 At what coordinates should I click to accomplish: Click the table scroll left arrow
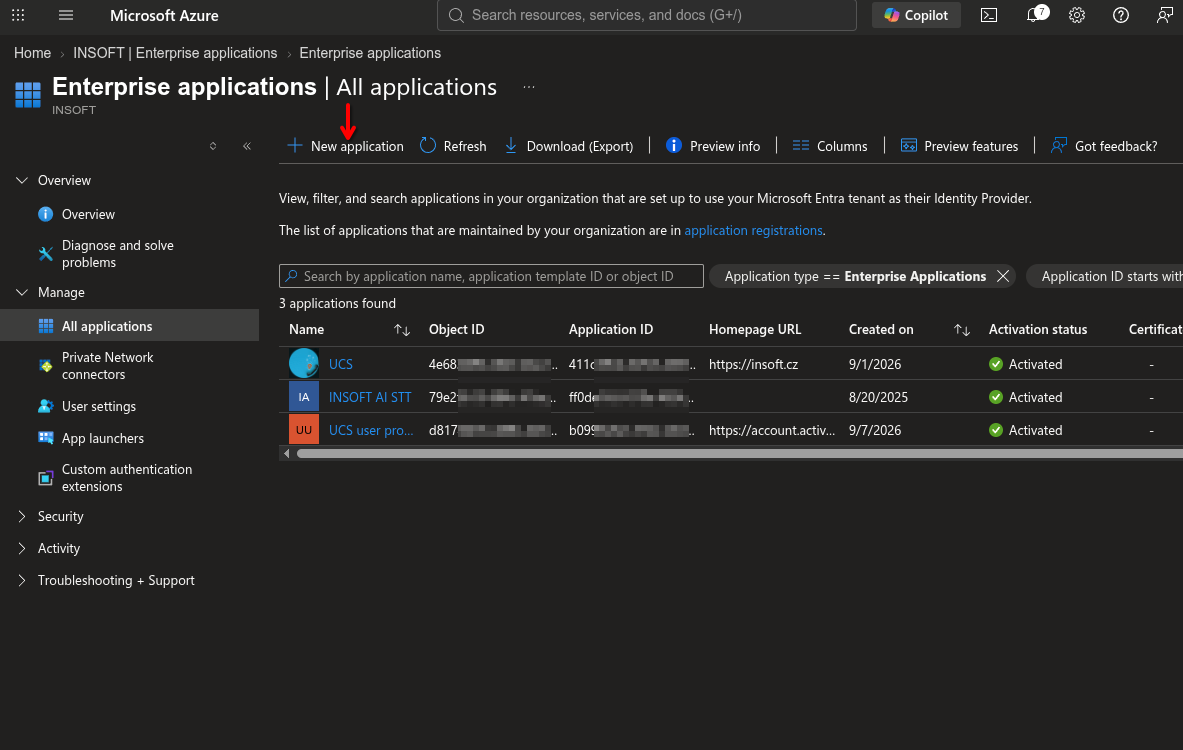pyautogui.click(x=286, y=453)
